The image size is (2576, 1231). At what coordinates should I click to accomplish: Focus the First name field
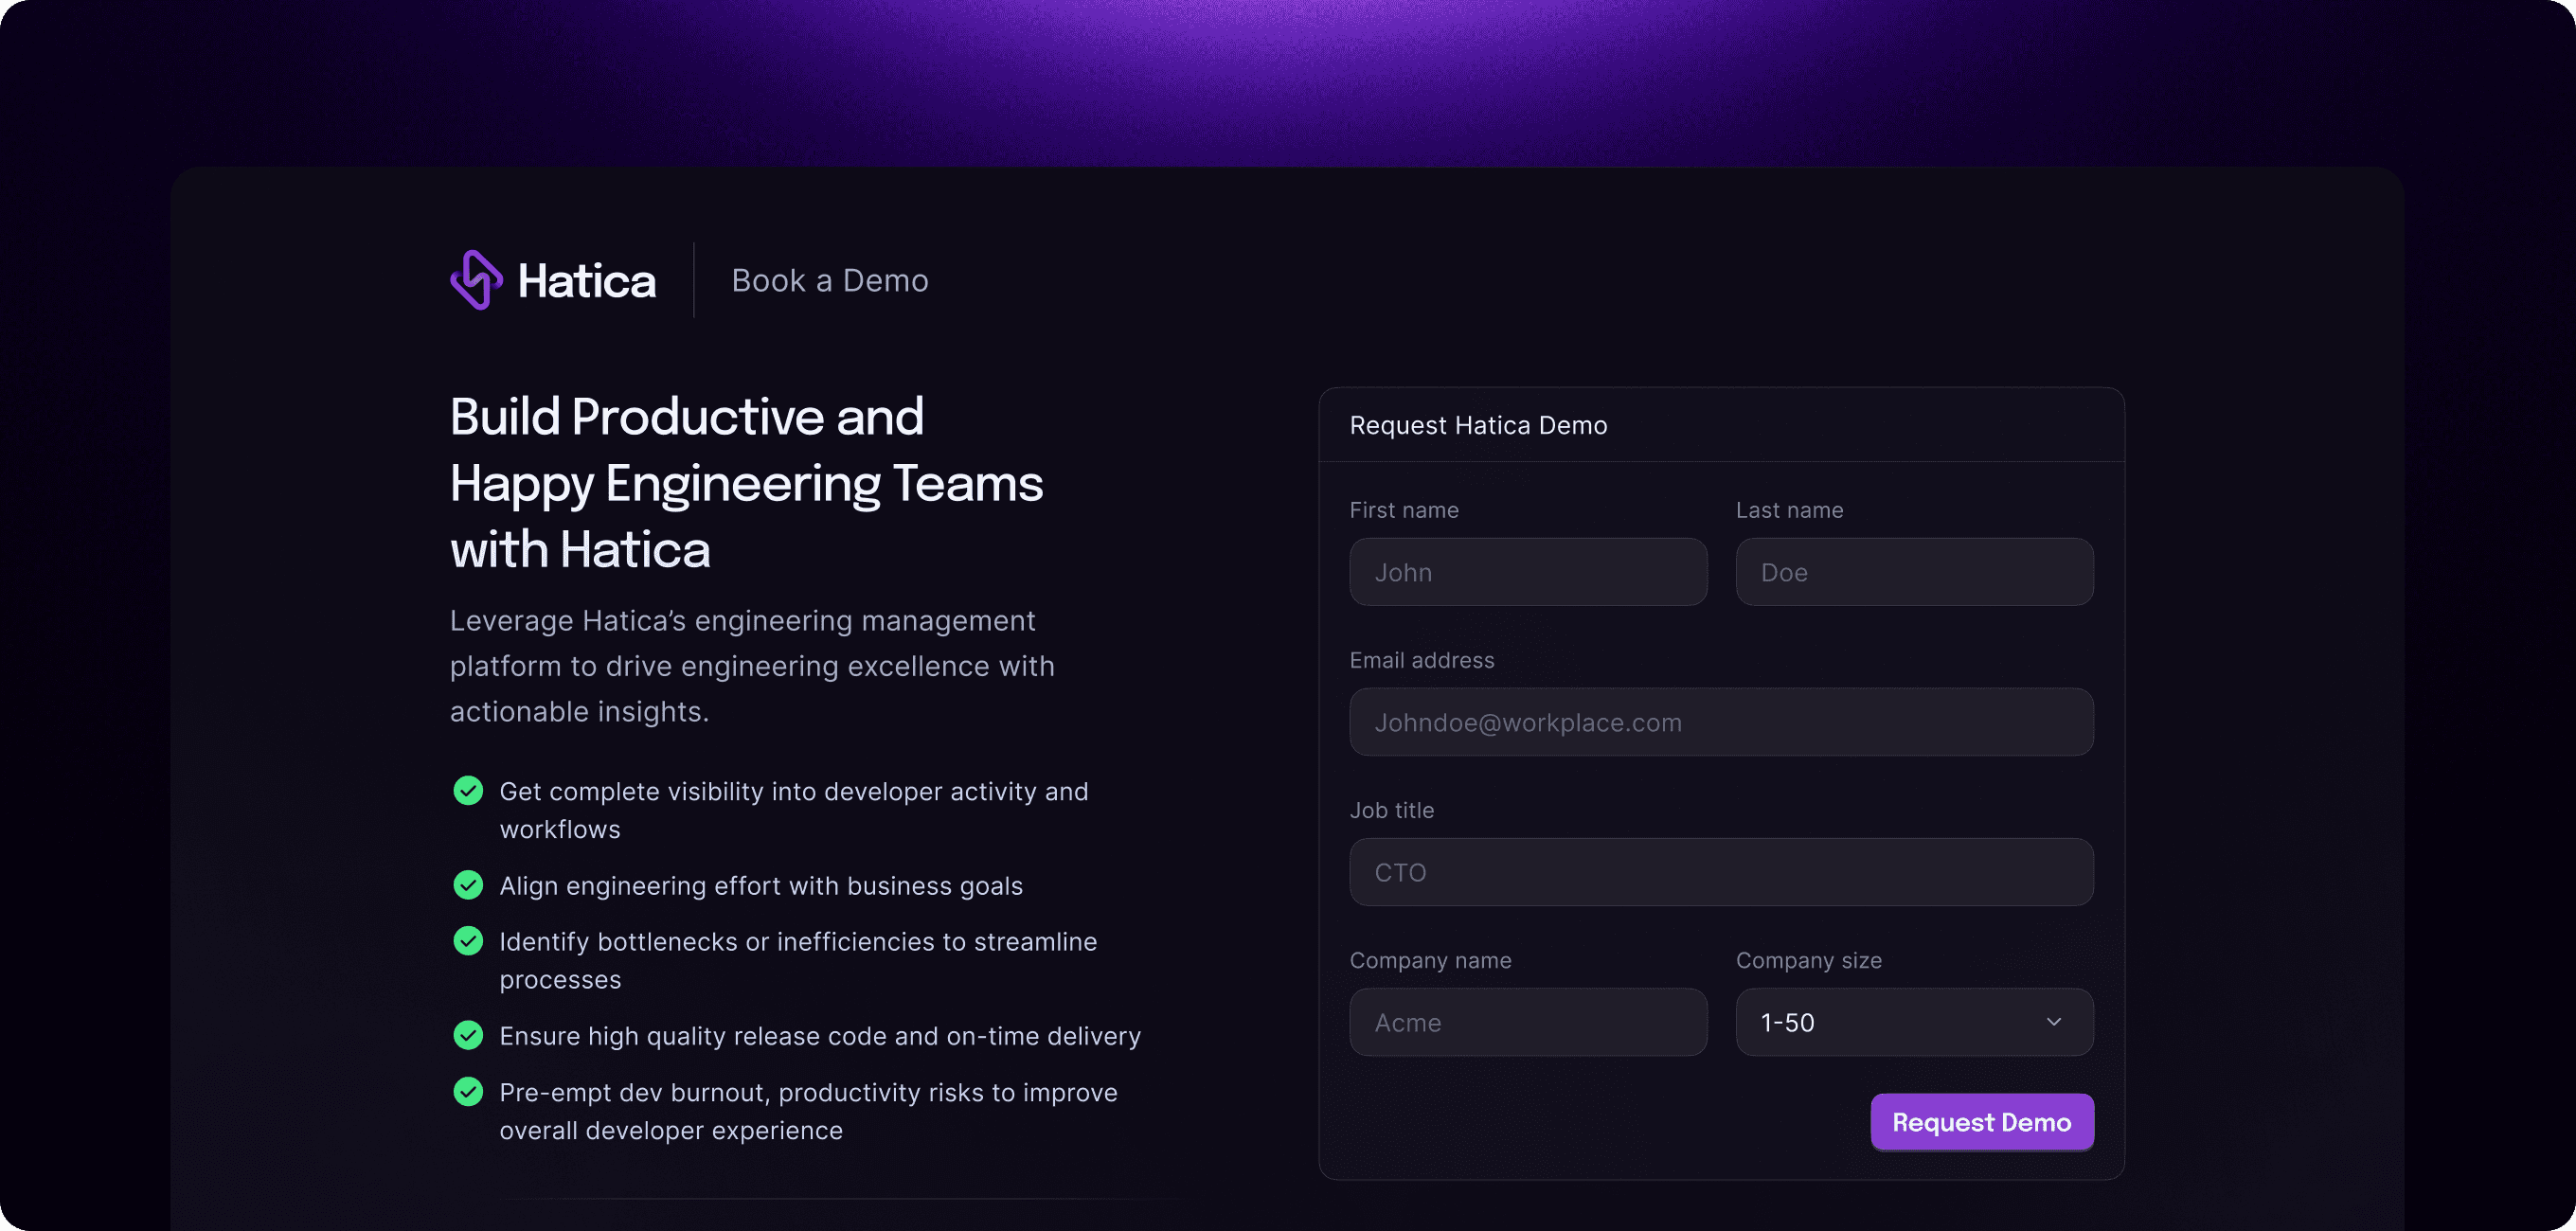click(x=1527, y=572)
